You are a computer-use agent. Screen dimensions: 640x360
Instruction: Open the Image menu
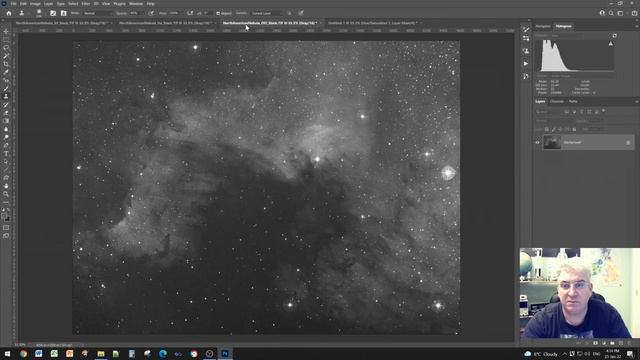pos(35,4)
